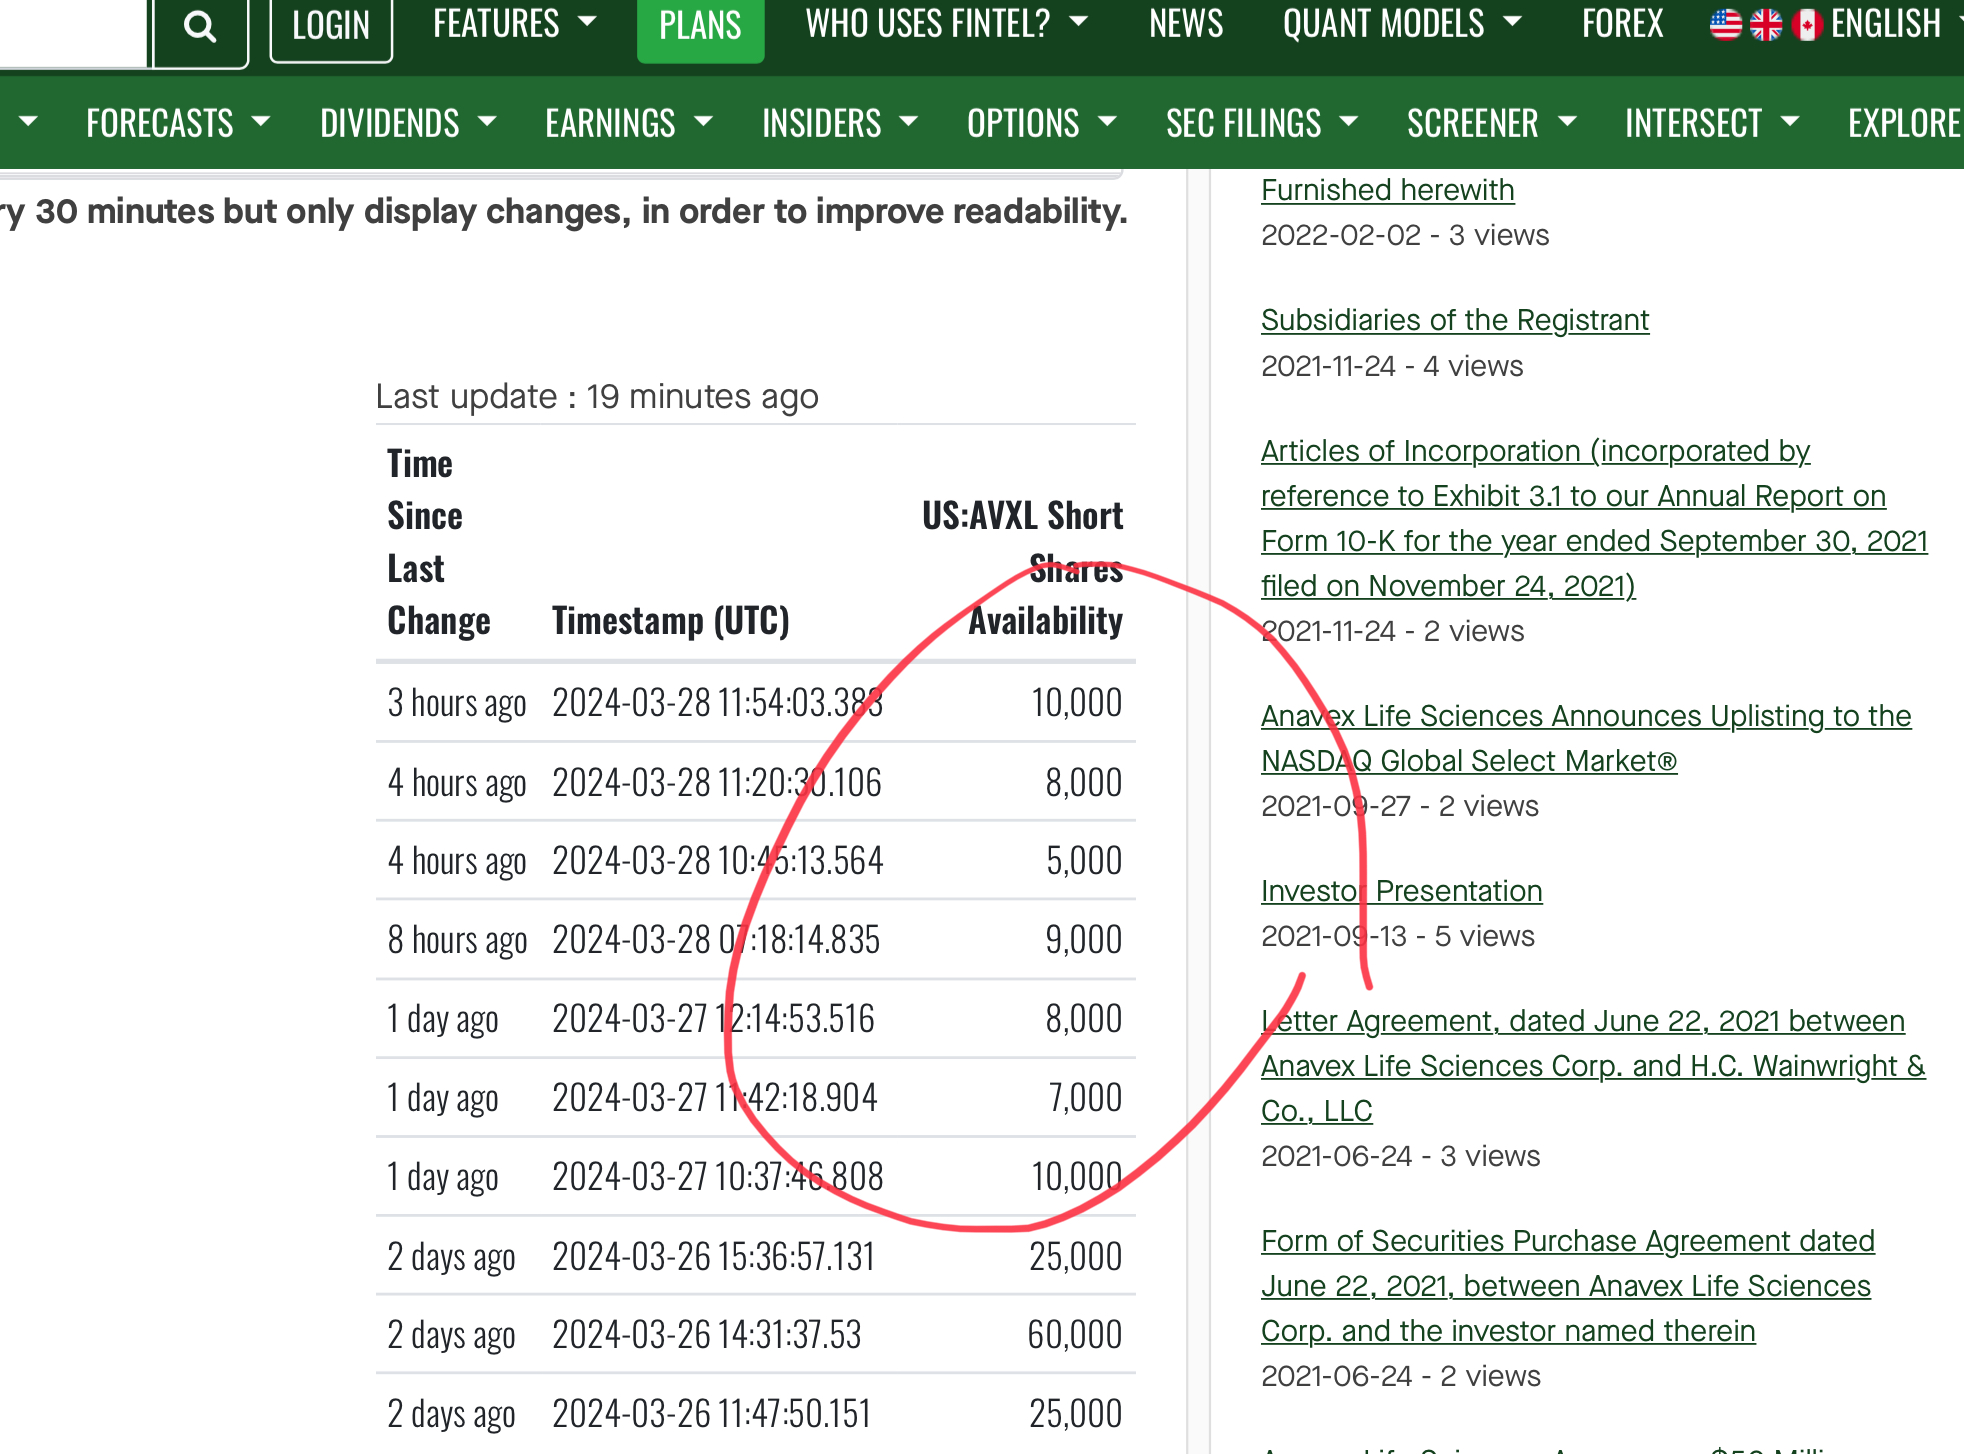
Task: Open the ENGLISH language selector
Action: pyautogui.click(x=1886, y=24)
